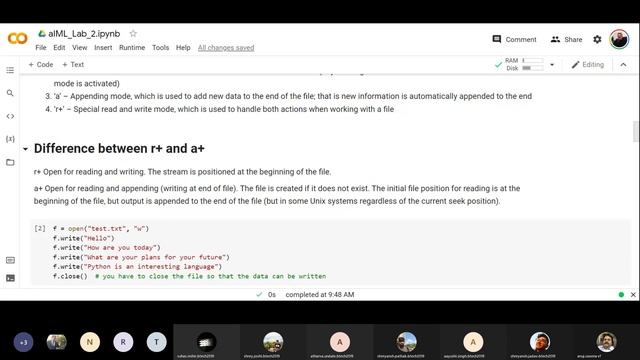The image size is (640, 360).
Task: Click the Share button
Action: [567, 40]
